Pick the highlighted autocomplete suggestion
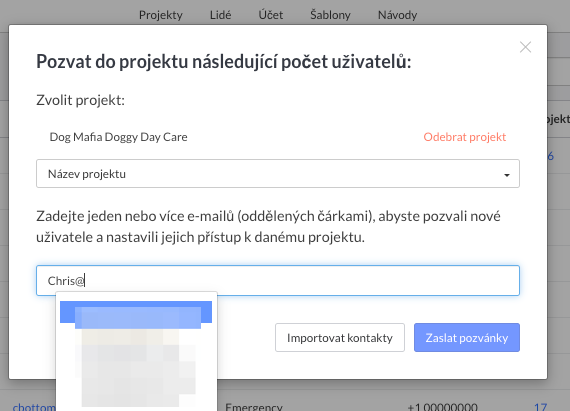The image size is (570, 411). 136,312
